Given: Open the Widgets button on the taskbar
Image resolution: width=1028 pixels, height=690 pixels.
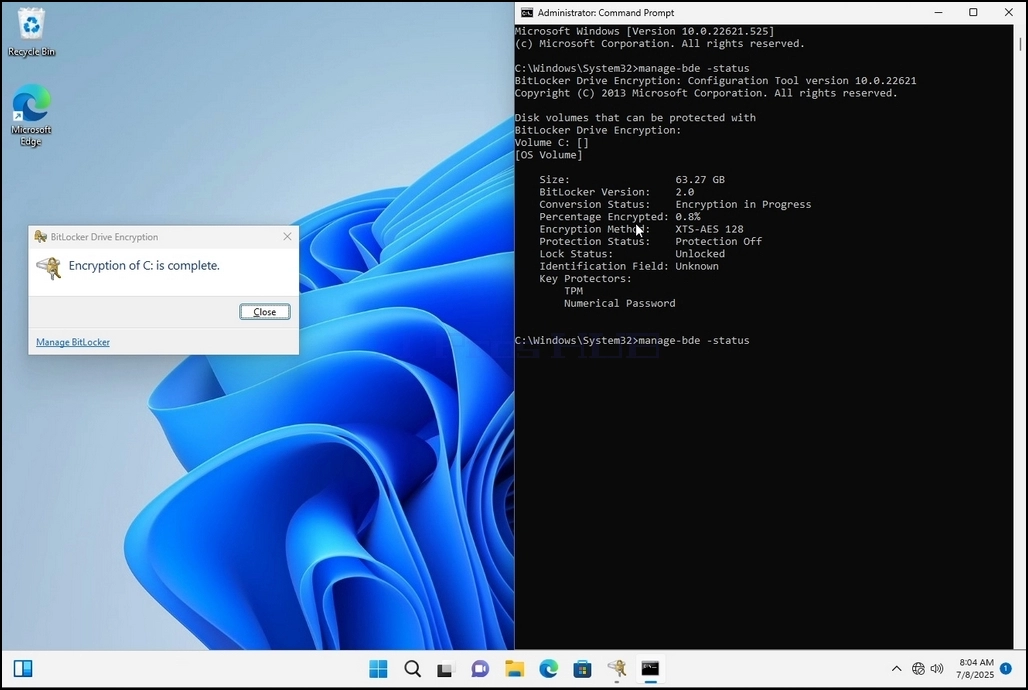Looking at the screenshot, I should click(23, 668).
